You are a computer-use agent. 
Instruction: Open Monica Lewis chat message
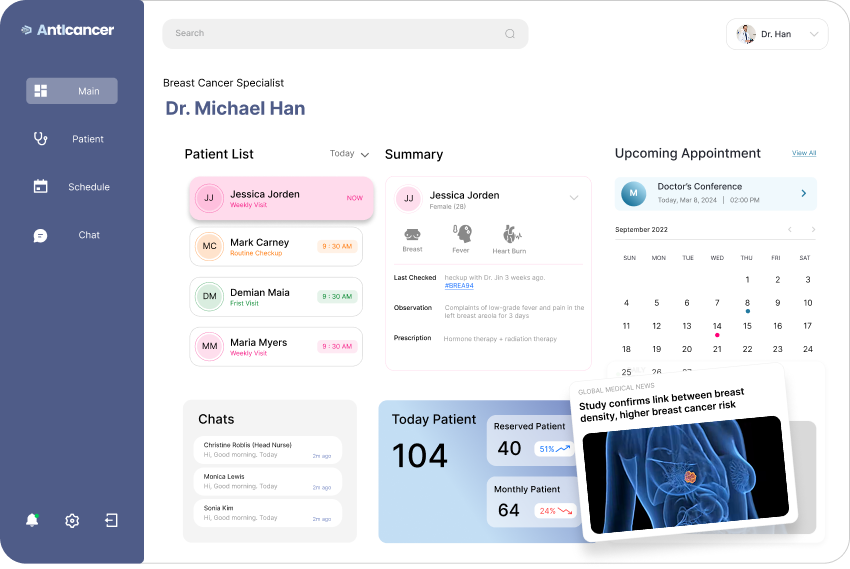[268, 481]
